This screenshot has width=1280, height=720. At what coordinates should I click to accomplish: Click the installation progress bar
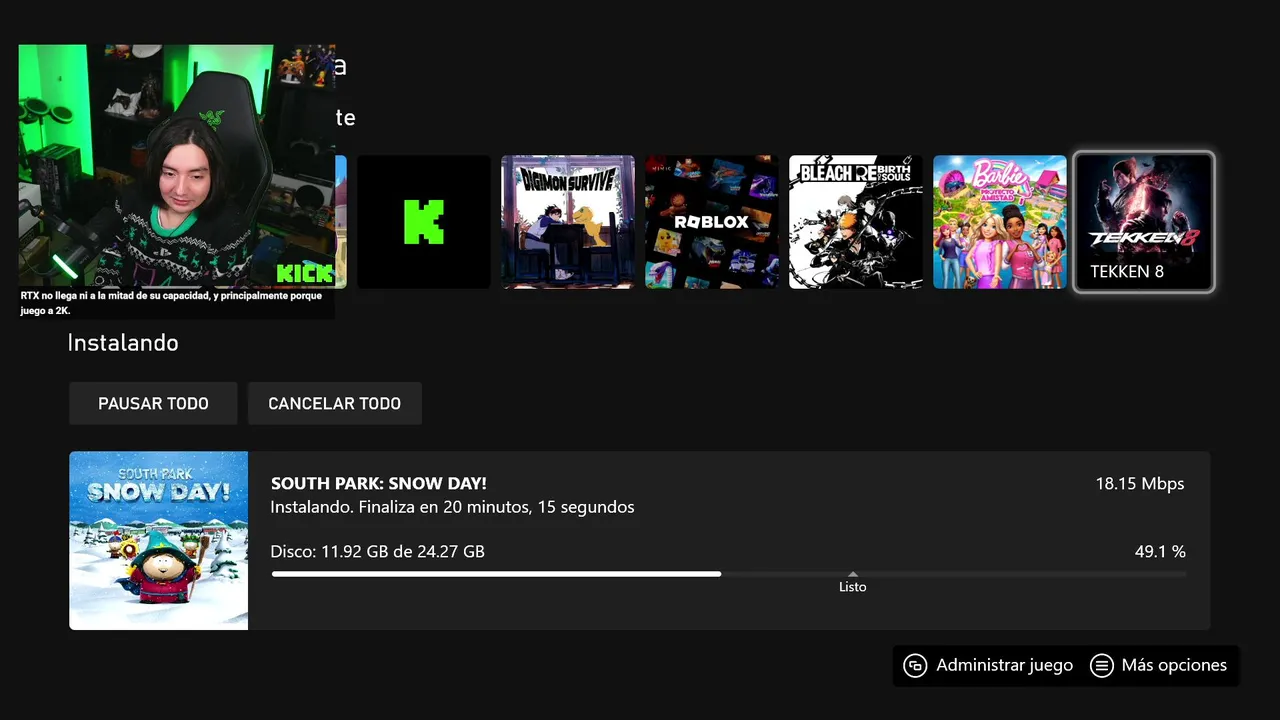point(729,574)
